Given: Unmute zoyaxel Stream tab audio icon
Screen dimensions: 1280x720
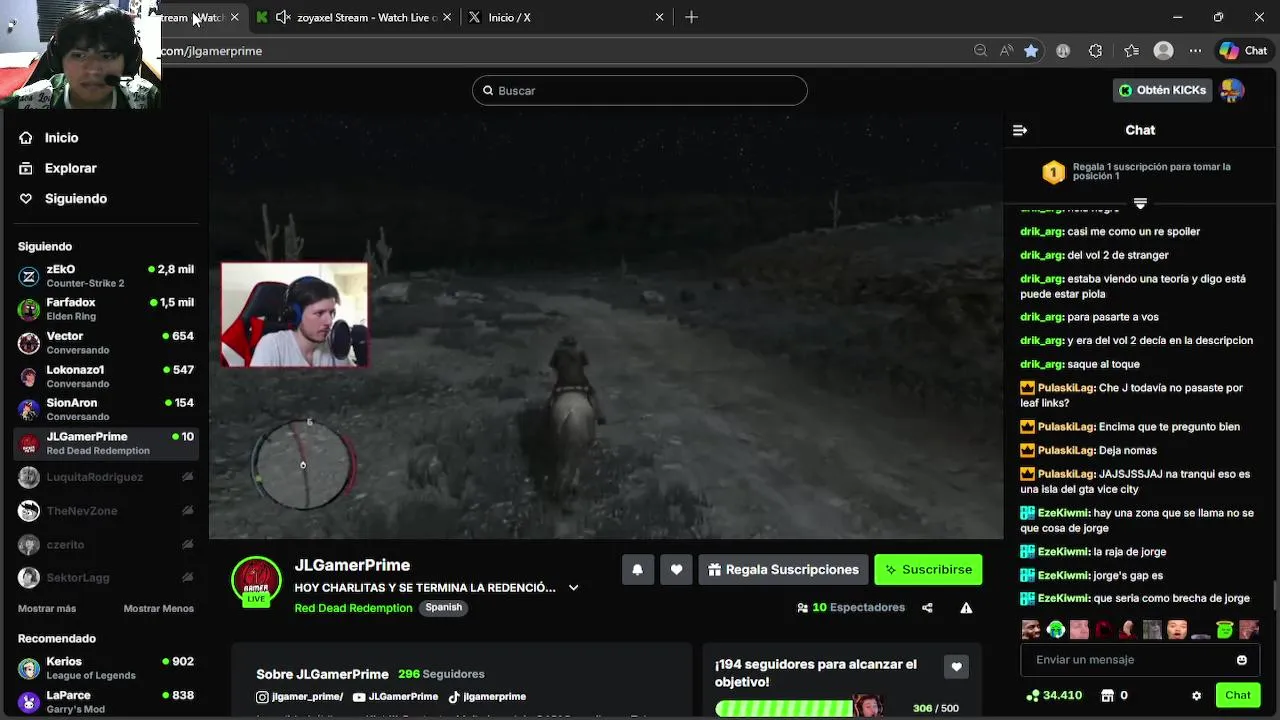Looking at the screenshot, I should [283, 17].
